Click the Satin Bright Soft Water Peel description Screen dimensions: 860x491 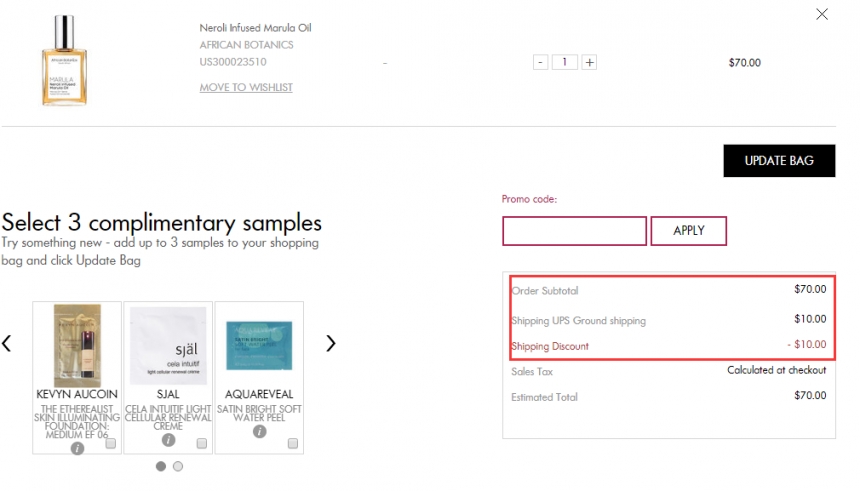pos(259,413)
